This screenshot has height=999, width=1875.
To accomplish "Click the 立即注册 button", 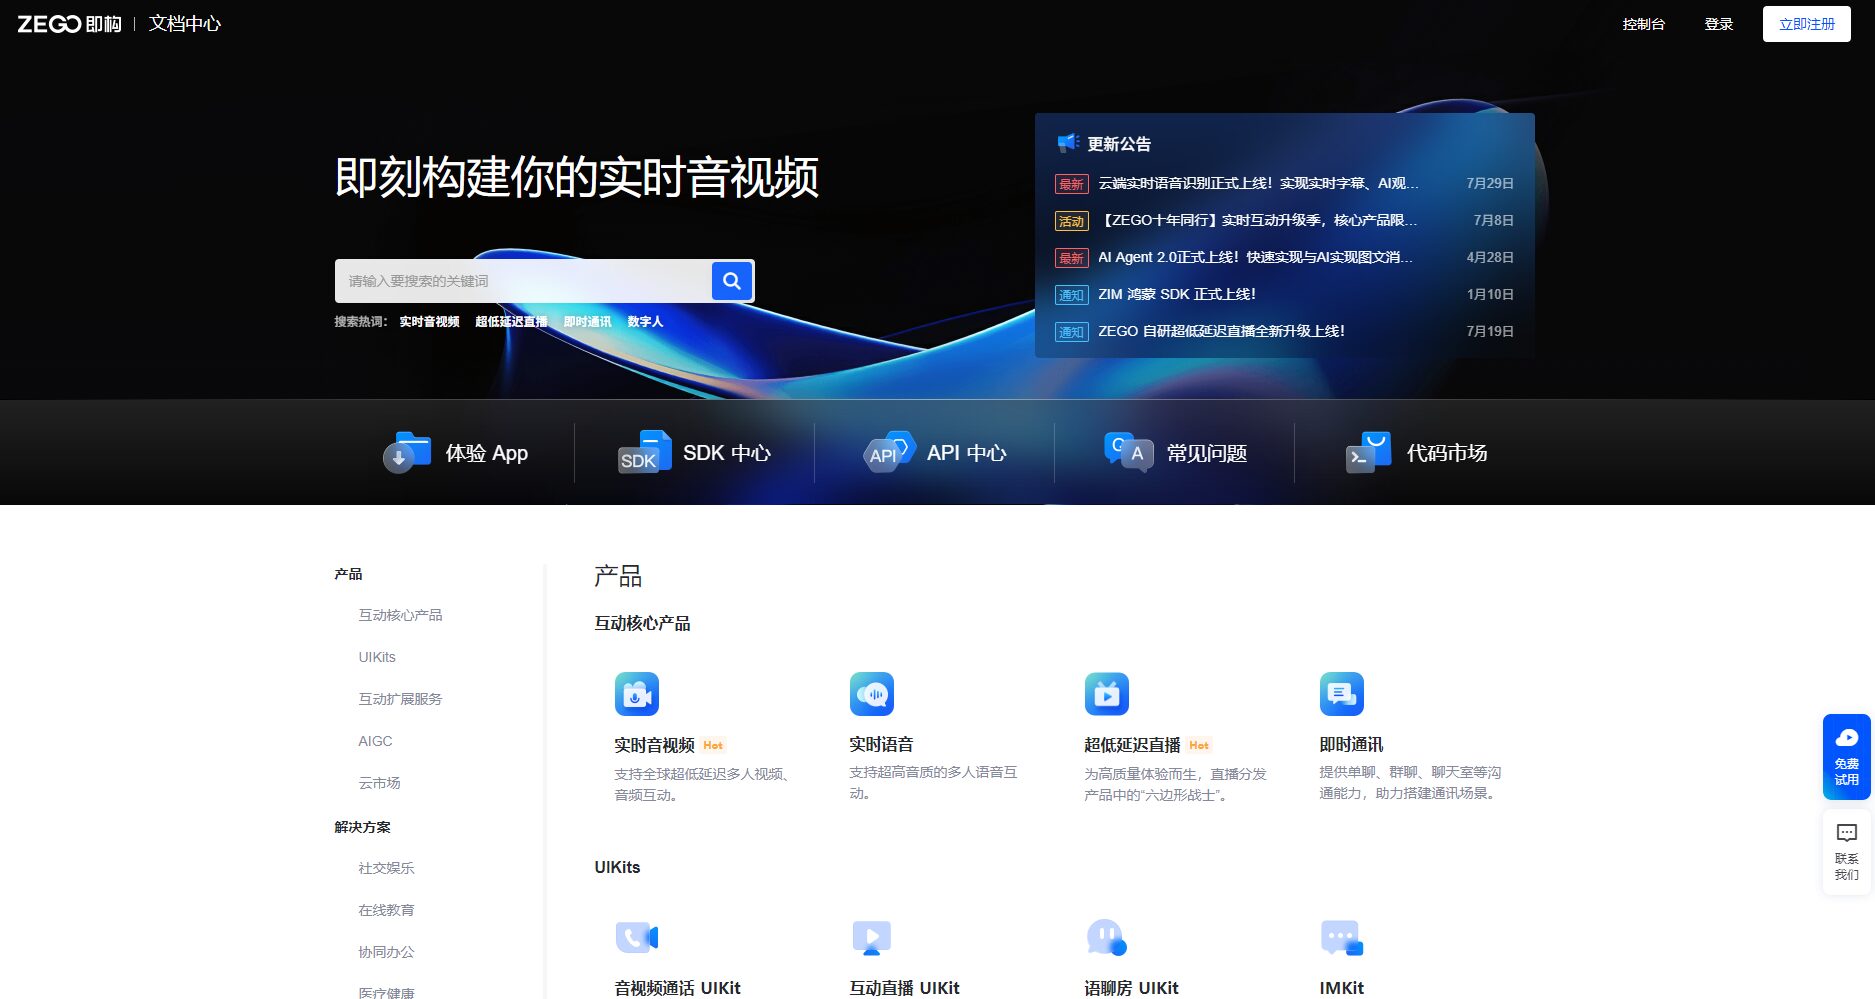I will 1806,24.
